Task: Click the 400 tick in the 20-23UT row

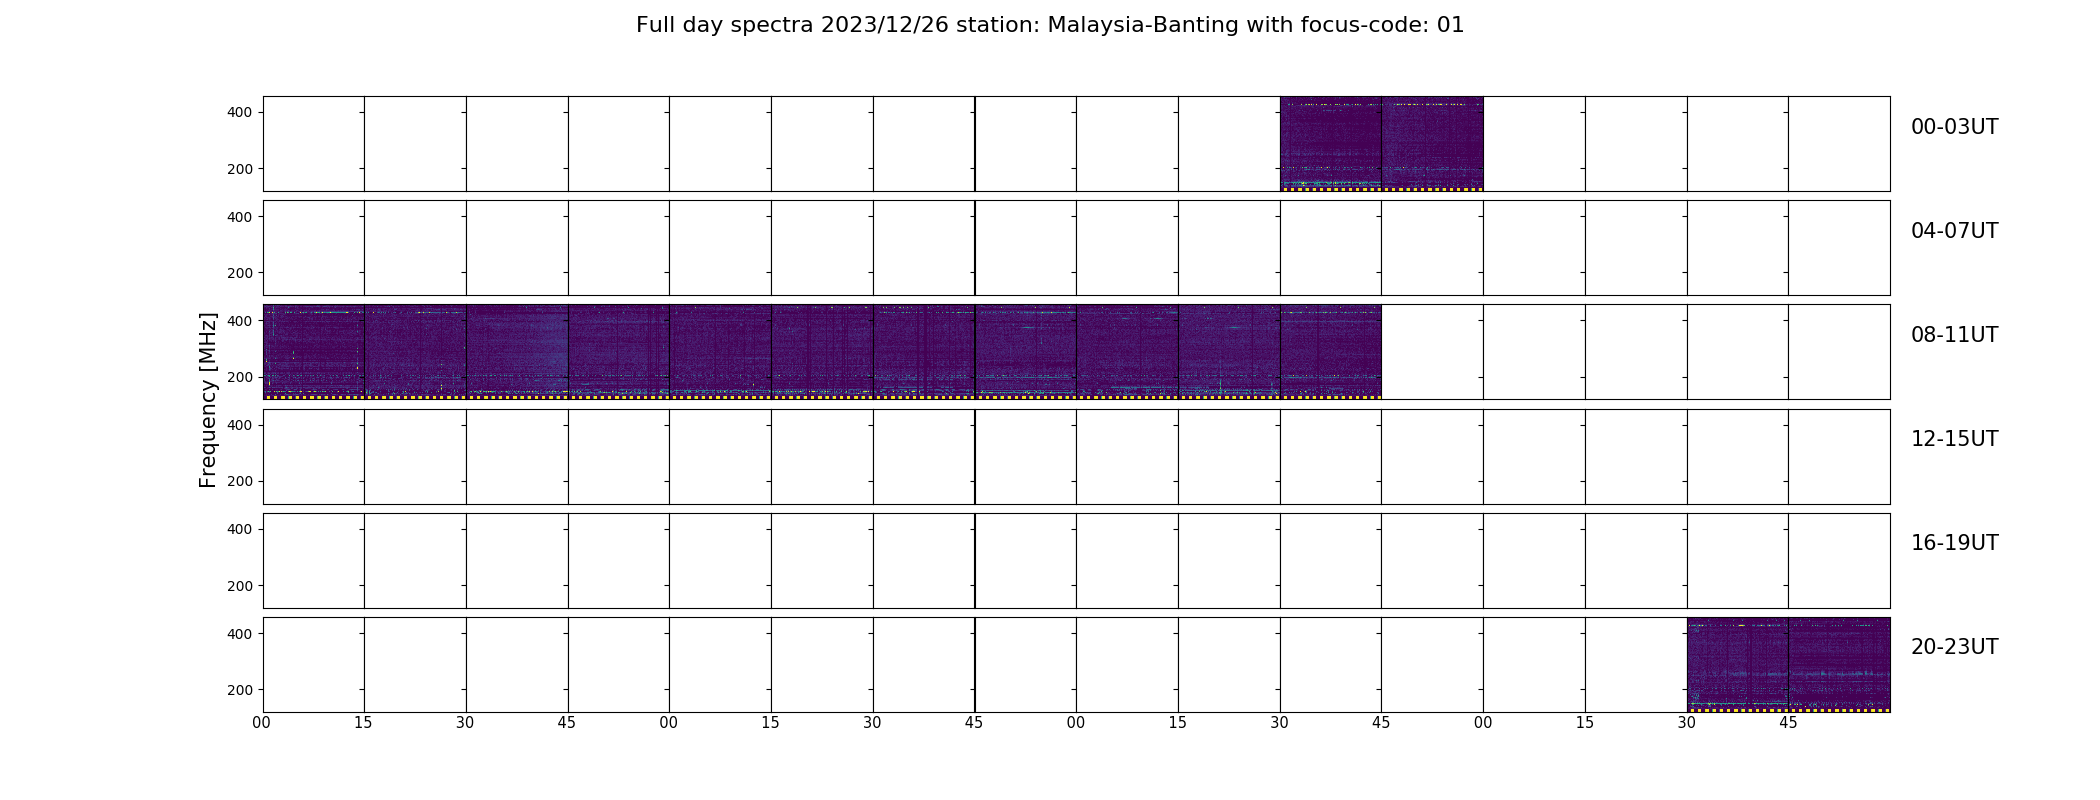Action: pos(240,634)
